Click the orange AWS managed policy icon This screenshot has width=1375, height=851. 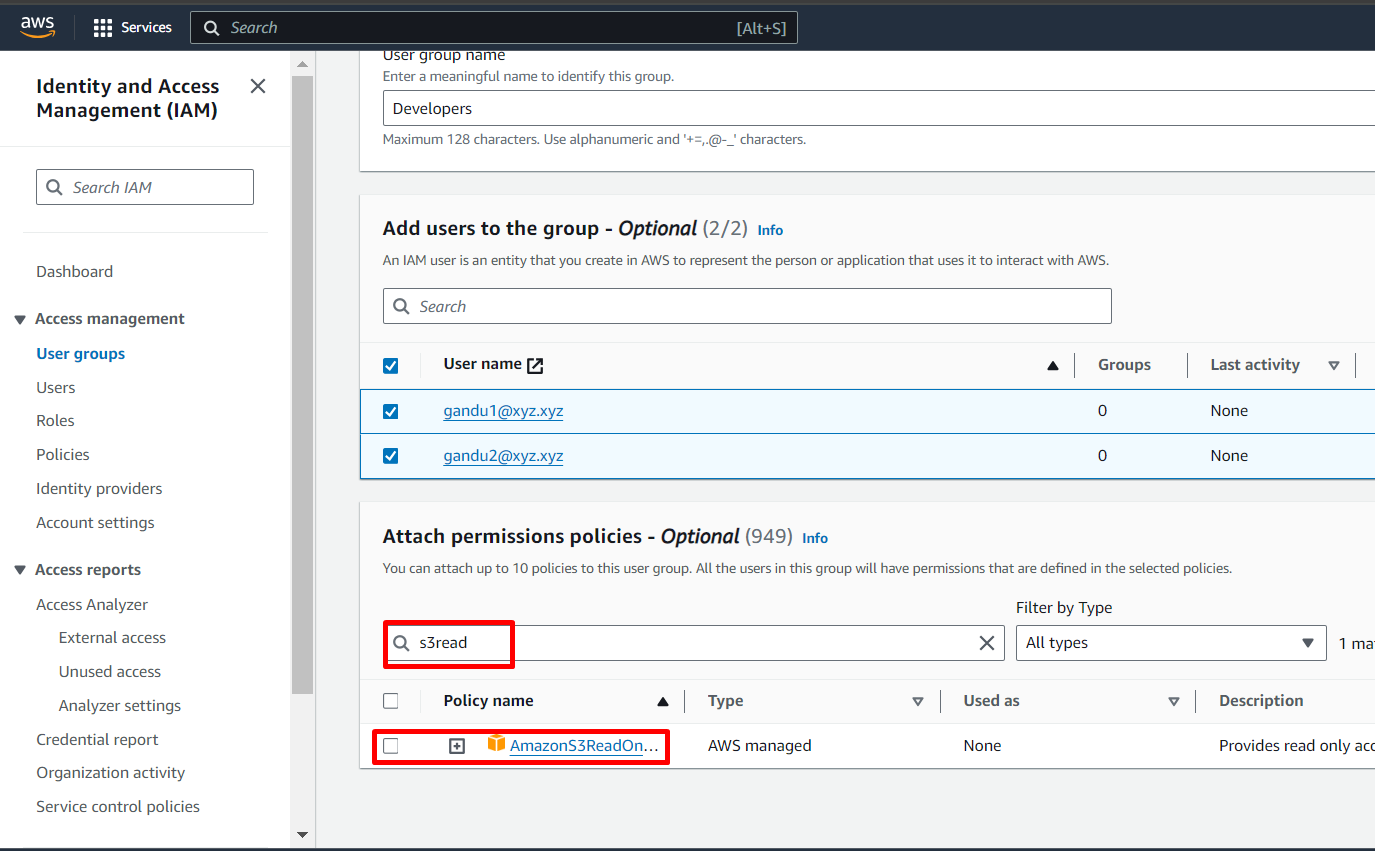pyautogui.click(x=496, y=743)
